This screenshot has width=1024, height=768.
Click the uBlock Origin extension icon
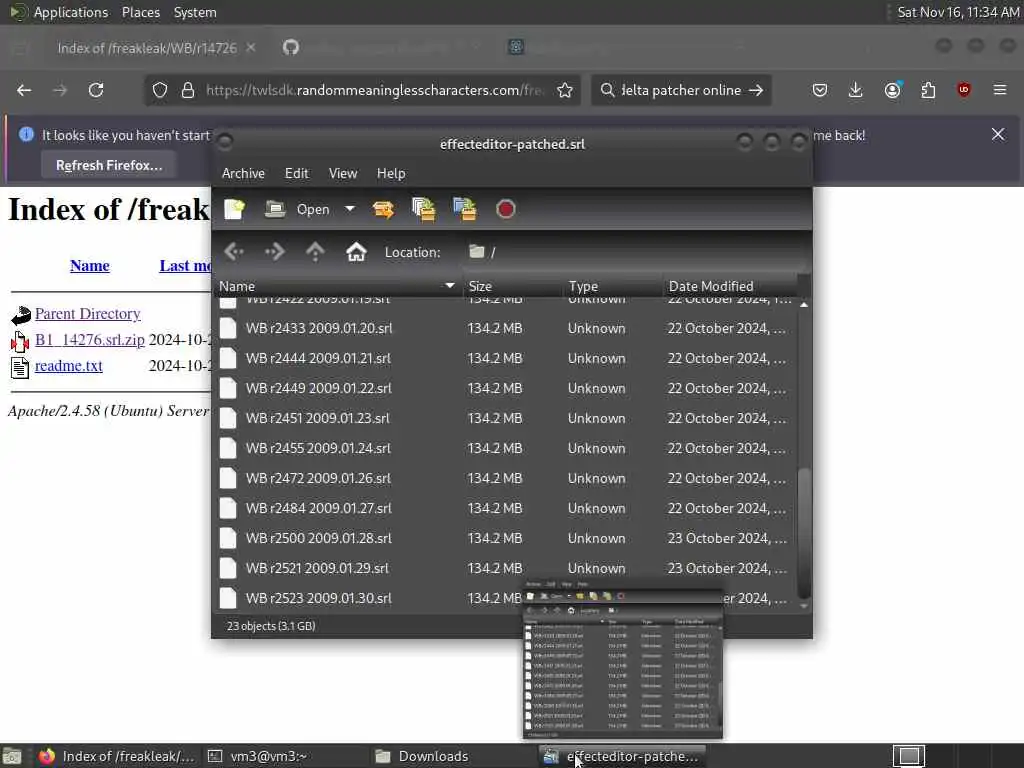964,90
